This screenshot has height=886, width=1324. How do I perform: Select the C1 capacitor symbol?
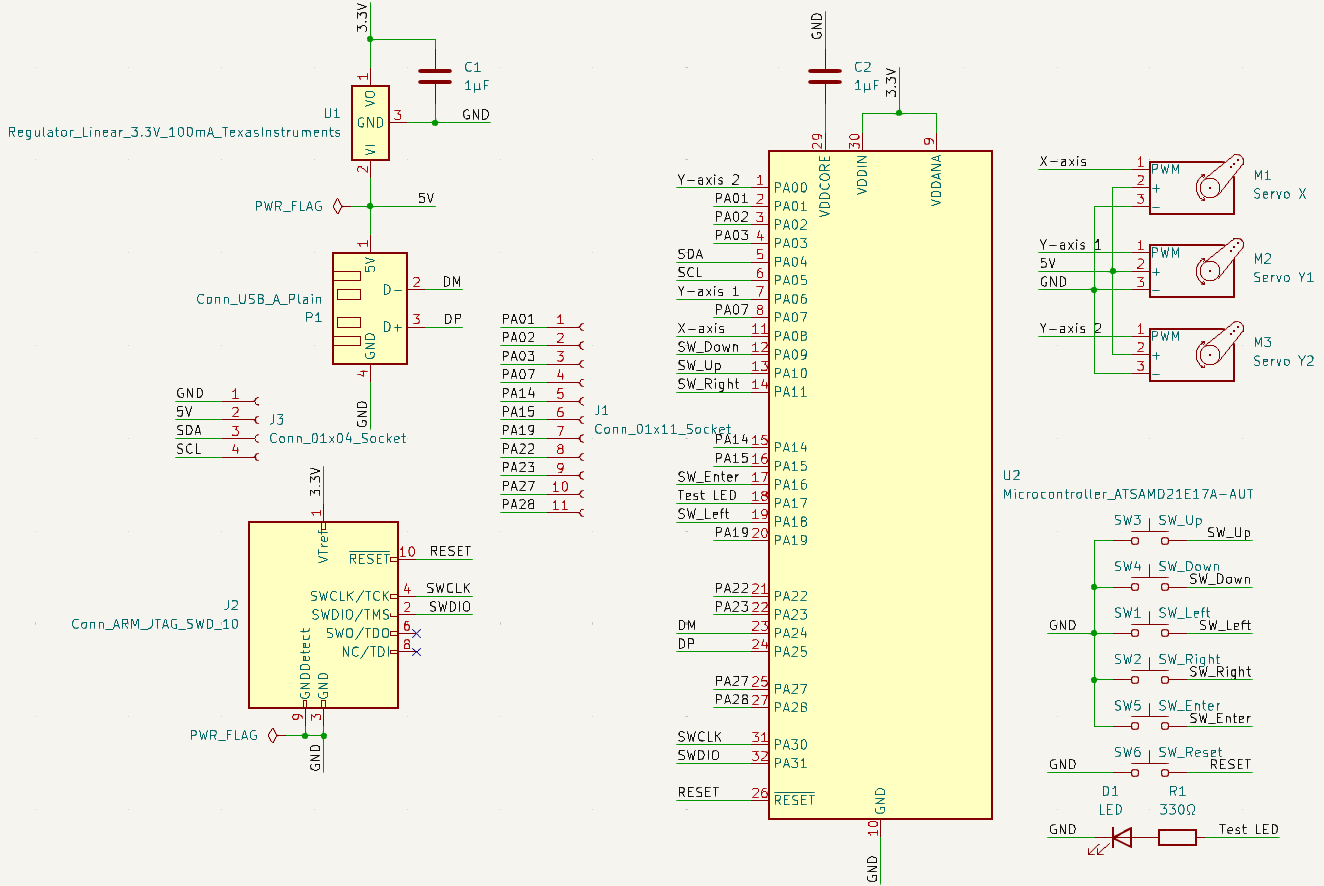click(x=435, y=75)
